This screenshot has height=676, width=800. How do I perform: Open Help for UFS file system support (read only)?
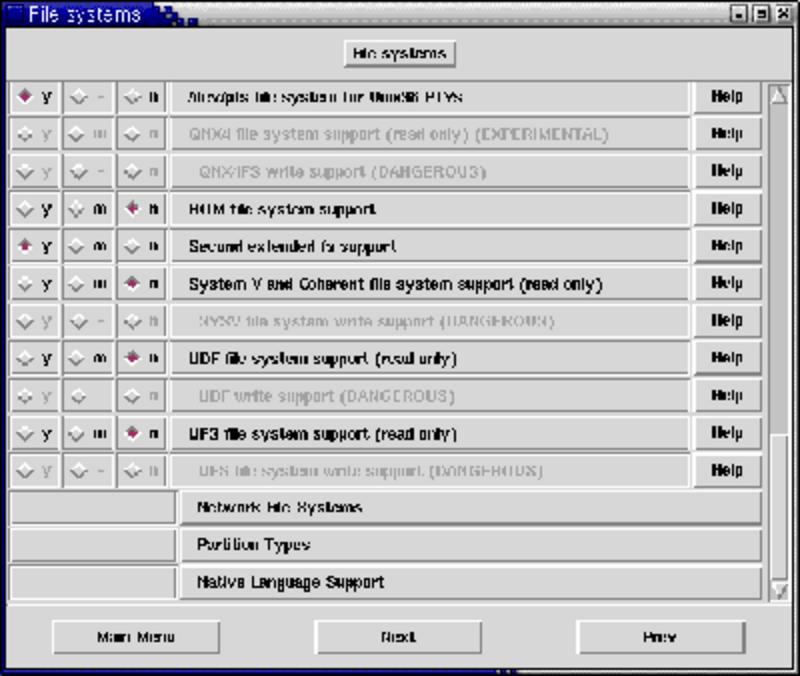coord(727,434)
